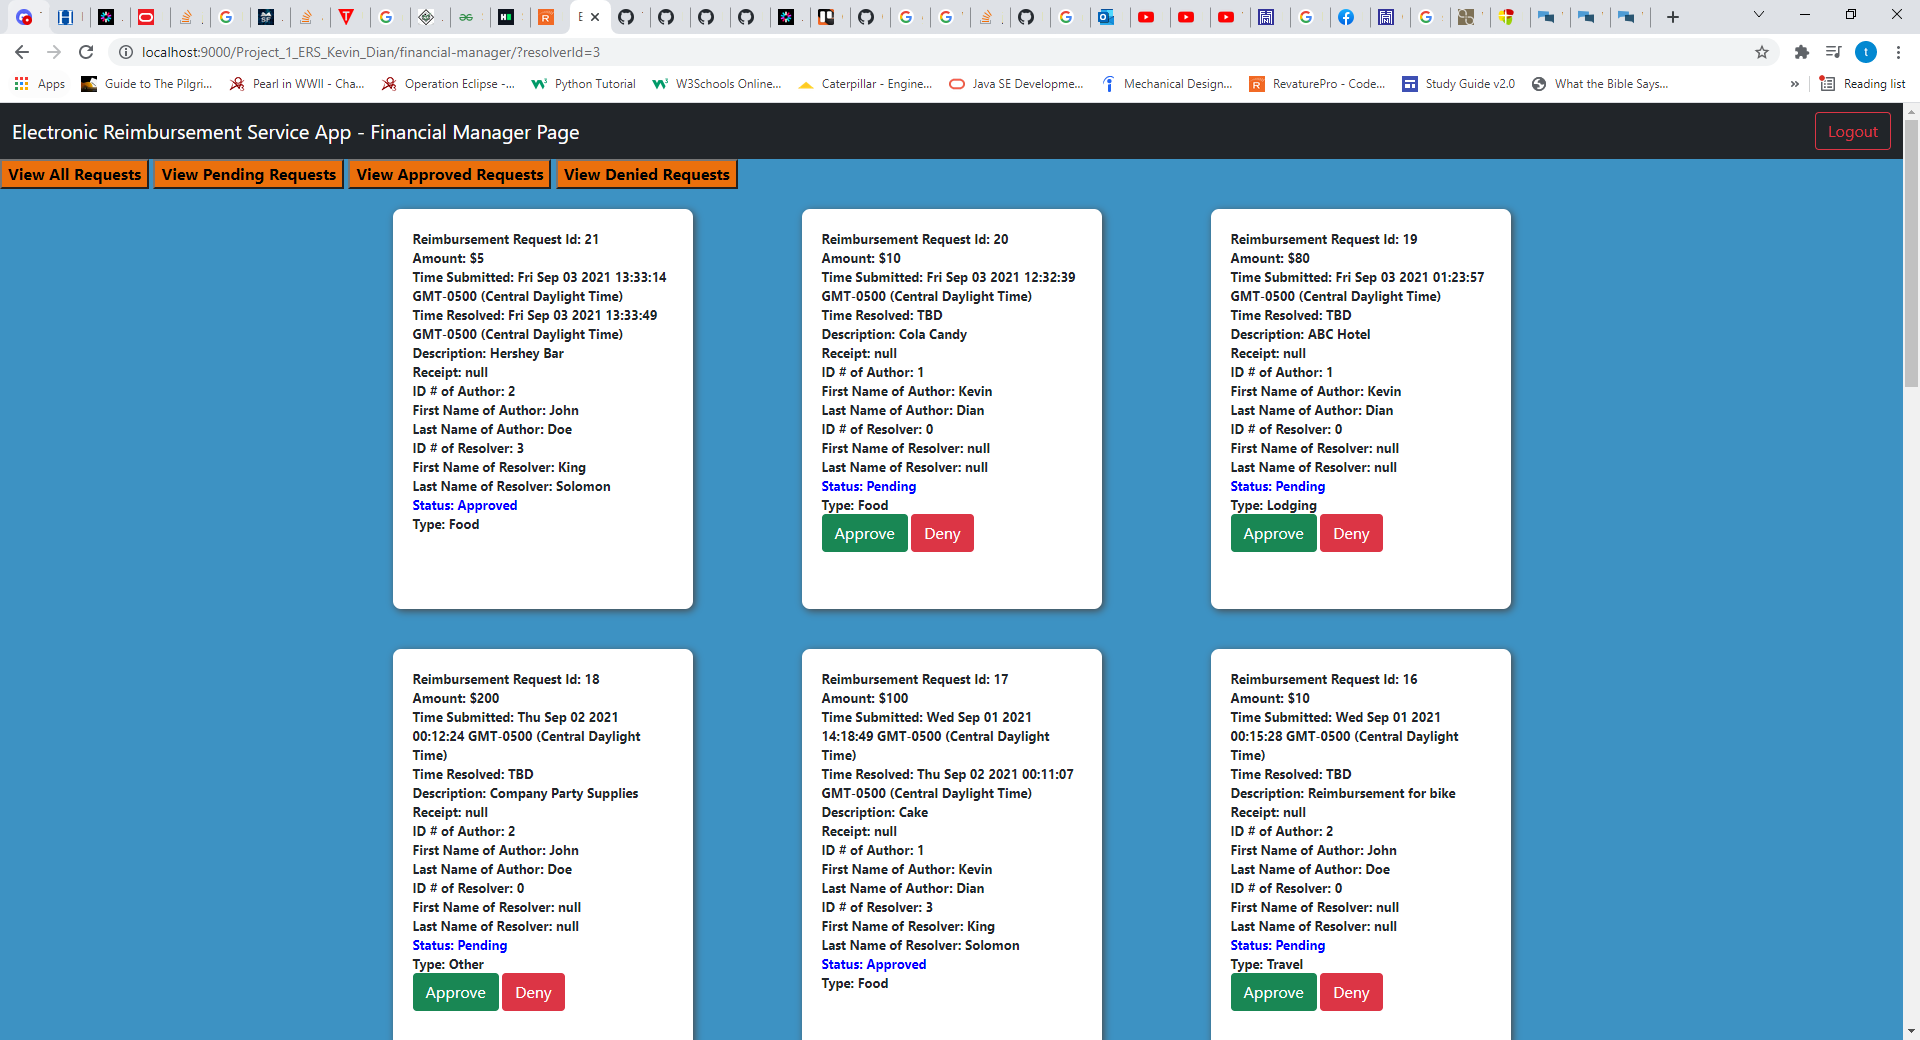Click the back navigation arrow
Image resolution: width=1920 pixels, height=1040 pixels.
(x=20, y=52)
